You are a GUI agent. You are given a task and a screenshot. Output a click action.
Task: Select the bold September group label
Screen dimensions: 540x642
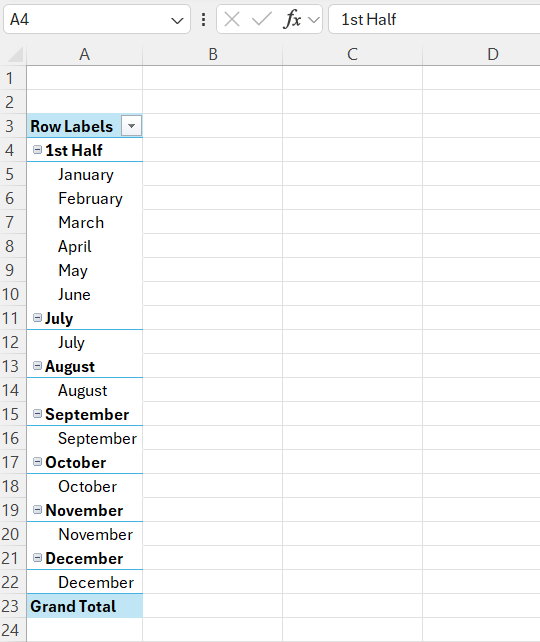87,415
